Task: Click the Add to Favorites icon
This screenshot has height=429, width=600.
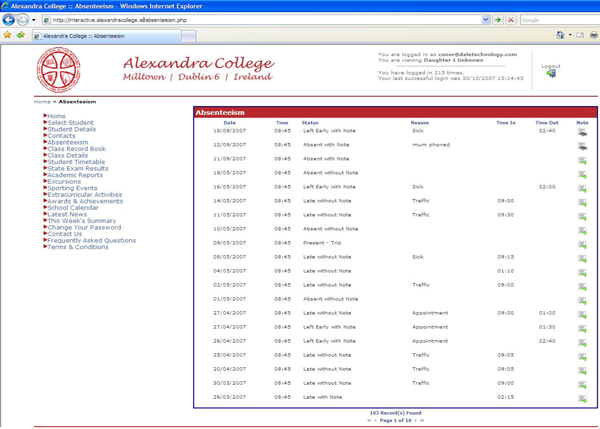Action: (x=21, y=35)
